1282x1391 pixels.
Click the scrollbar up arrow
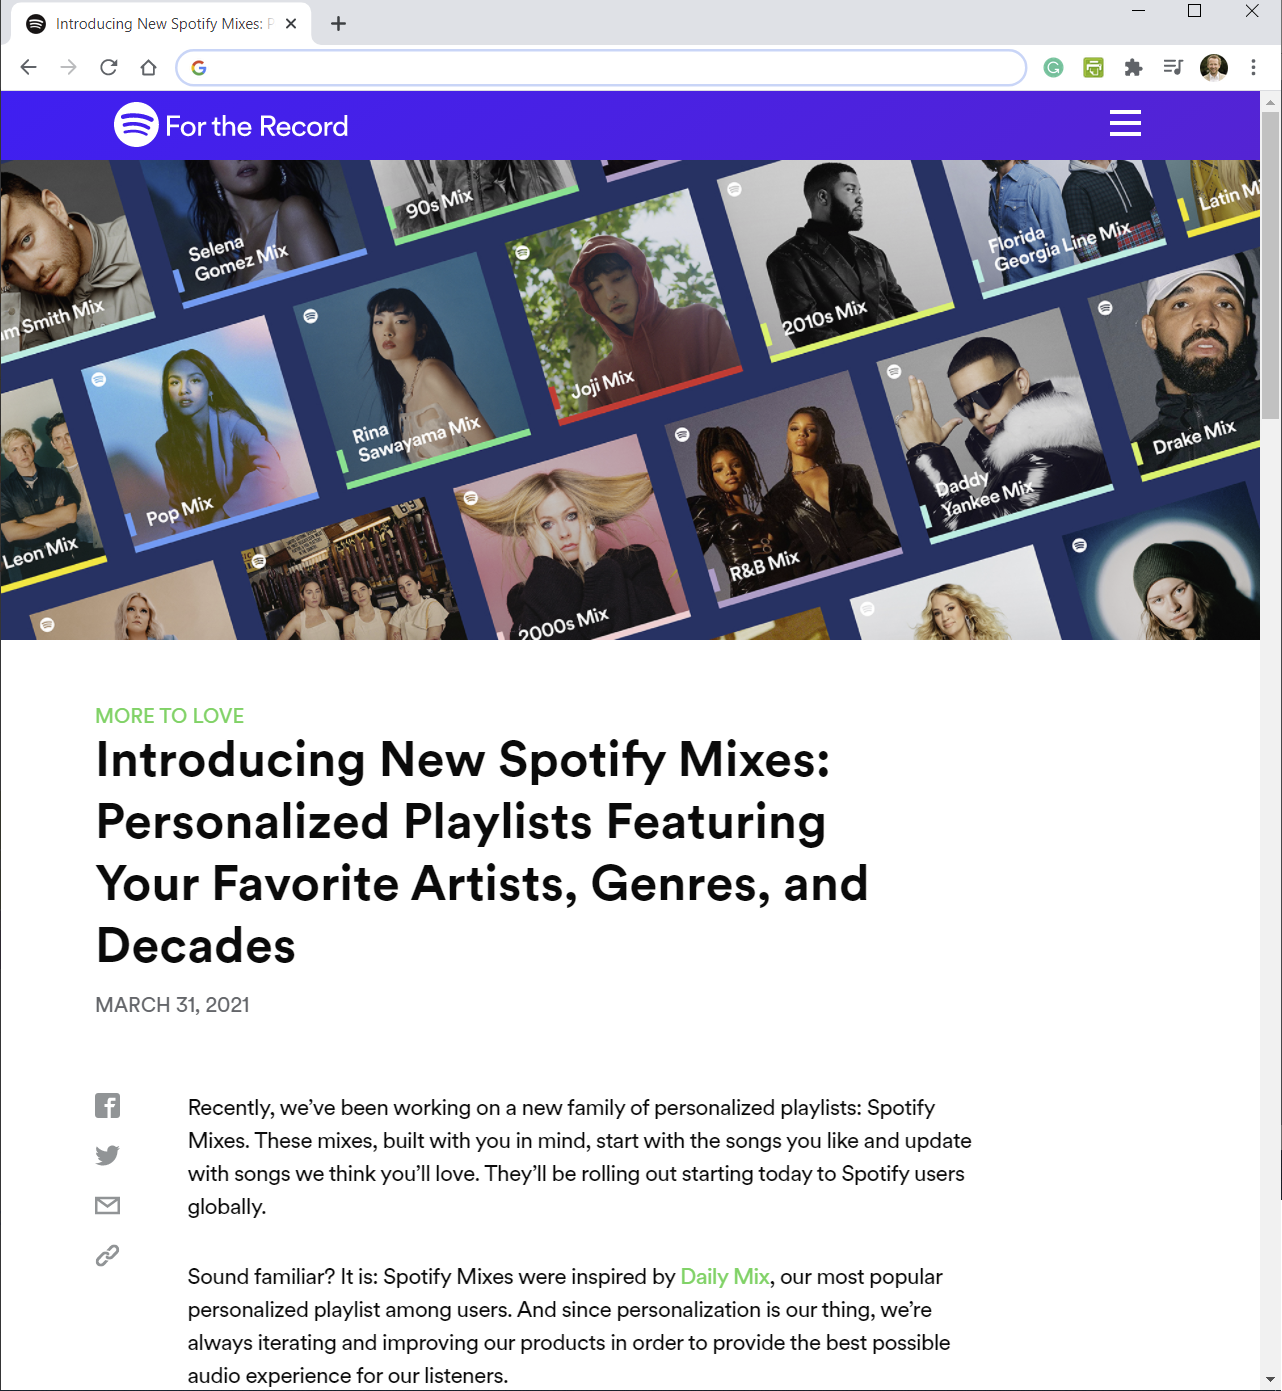point(1270,101)
